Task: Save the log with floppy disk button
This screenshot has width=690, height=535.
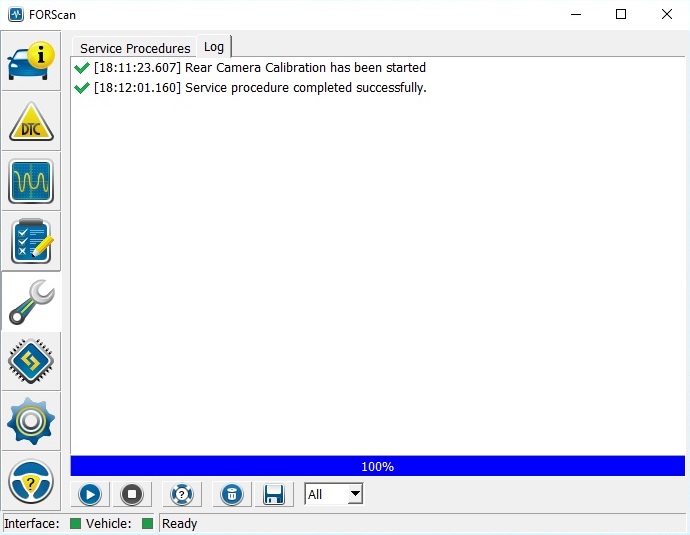Action: 274,494
